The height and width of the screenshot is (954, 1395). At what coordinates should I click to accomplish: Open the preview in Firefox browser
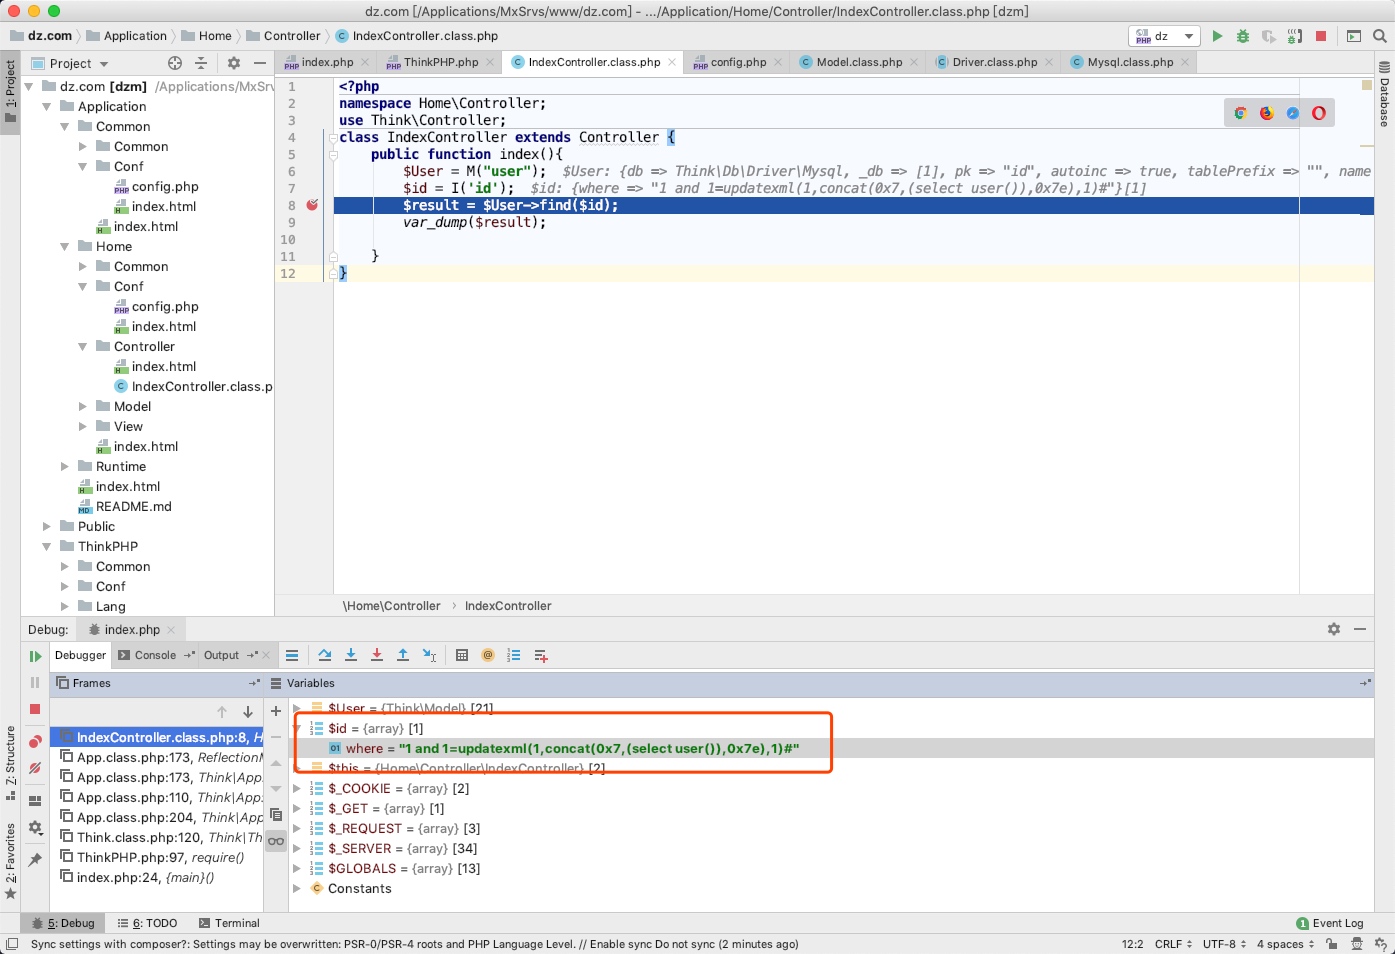1266,113
